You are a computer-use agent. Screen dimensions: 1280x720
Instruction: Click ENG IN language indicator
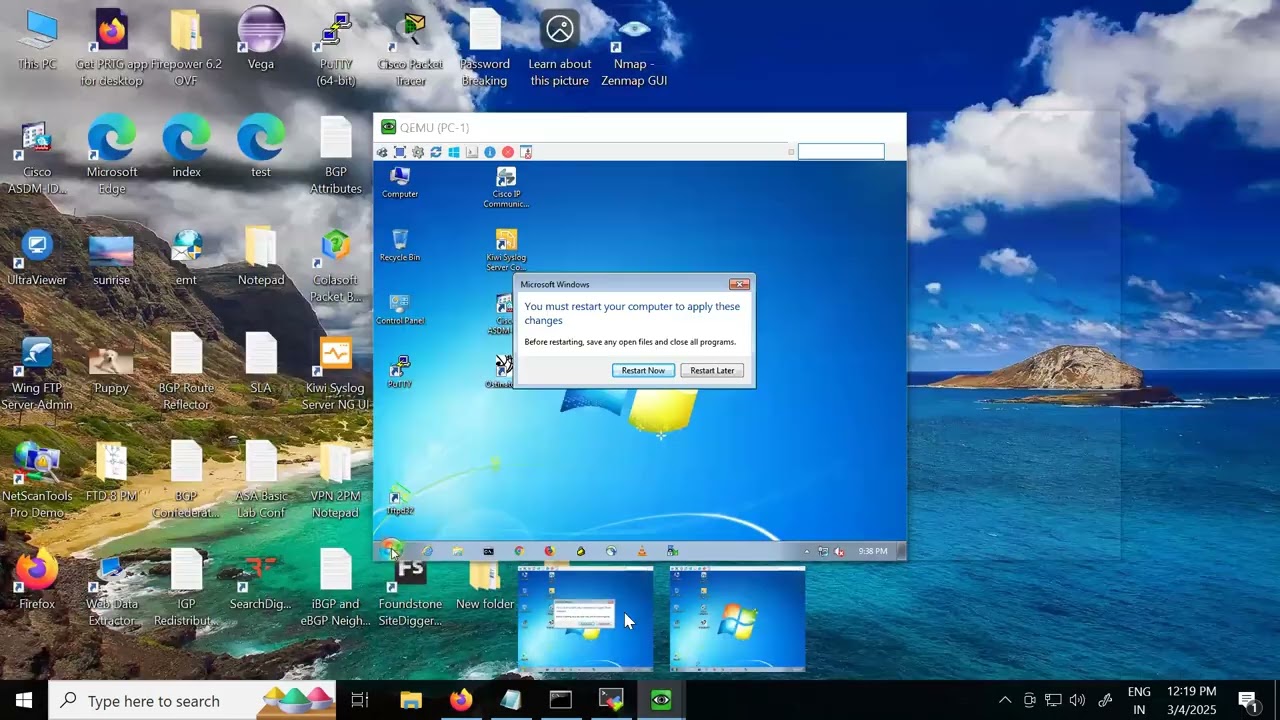pos(1139,700)
